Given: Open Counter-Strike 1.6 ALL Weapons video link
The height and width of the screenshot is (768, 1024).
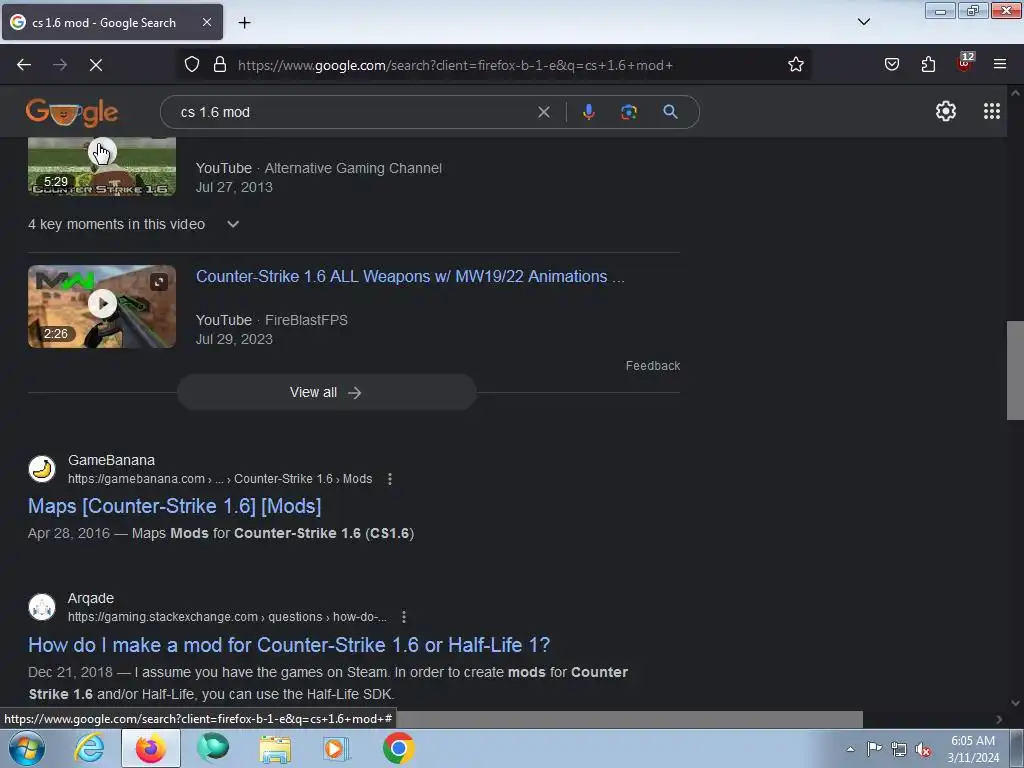Looking at the screenshot, I should point(410,276).
